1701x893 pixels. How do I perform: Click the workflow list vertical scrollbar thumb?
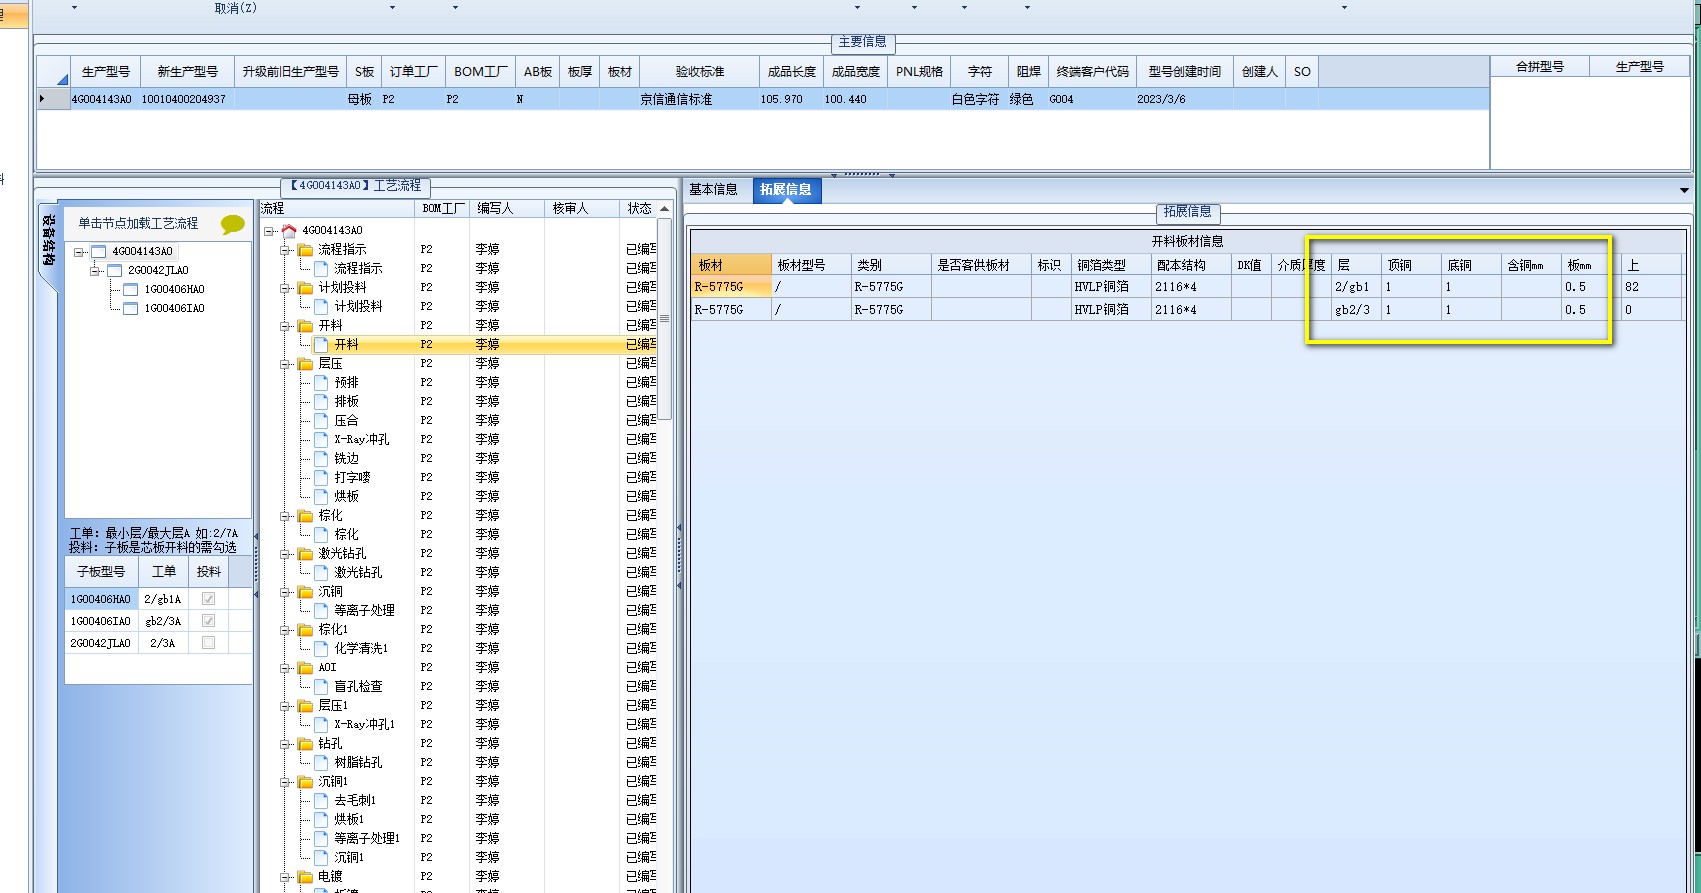pos(664,320)
